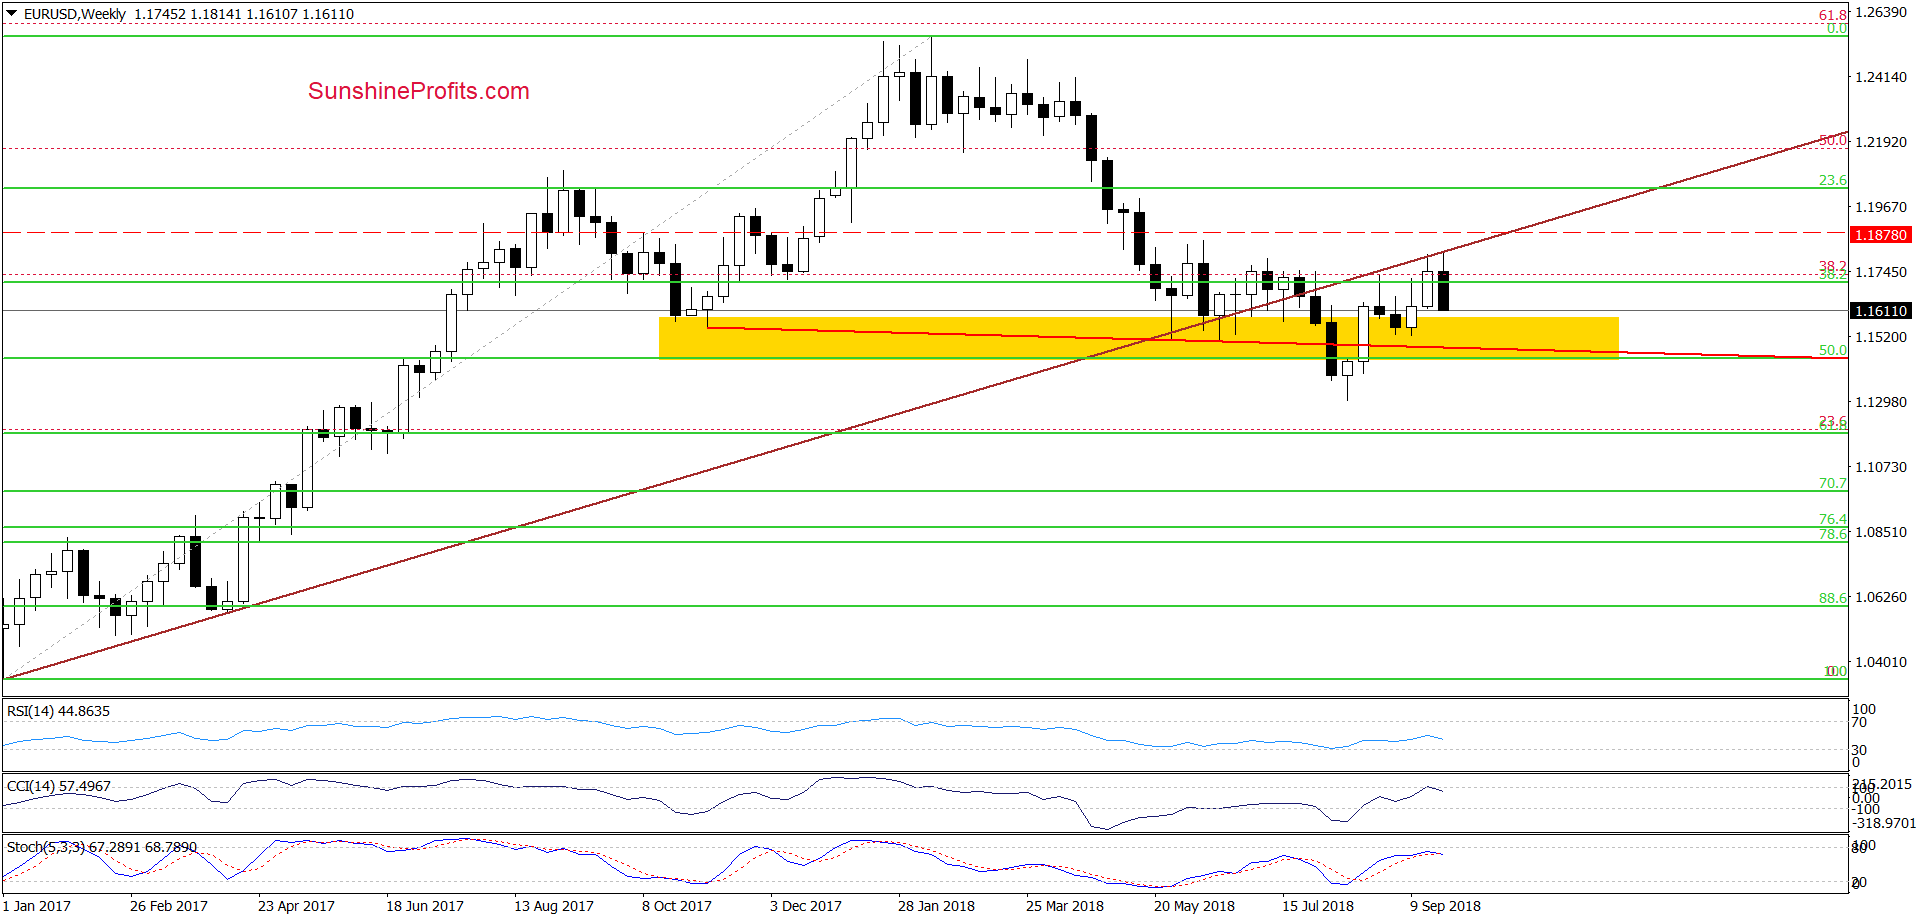Click the 1.26390 price axis label
Screen dimensions: 1916x920
pos(1881,12)
